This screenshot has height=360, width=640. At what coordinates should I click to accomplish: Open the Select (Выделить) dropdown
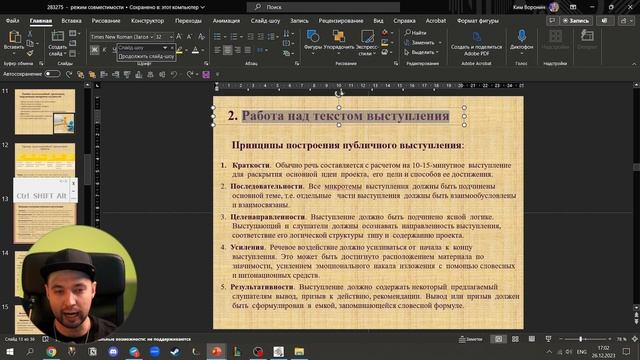click(421, 52)
